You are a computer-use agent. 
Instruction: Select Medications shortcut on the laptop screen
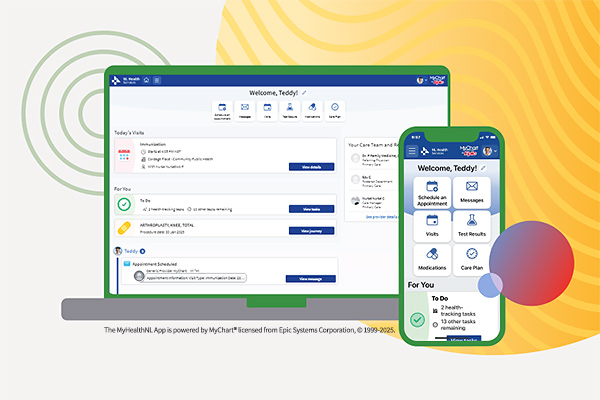(312, 108)
